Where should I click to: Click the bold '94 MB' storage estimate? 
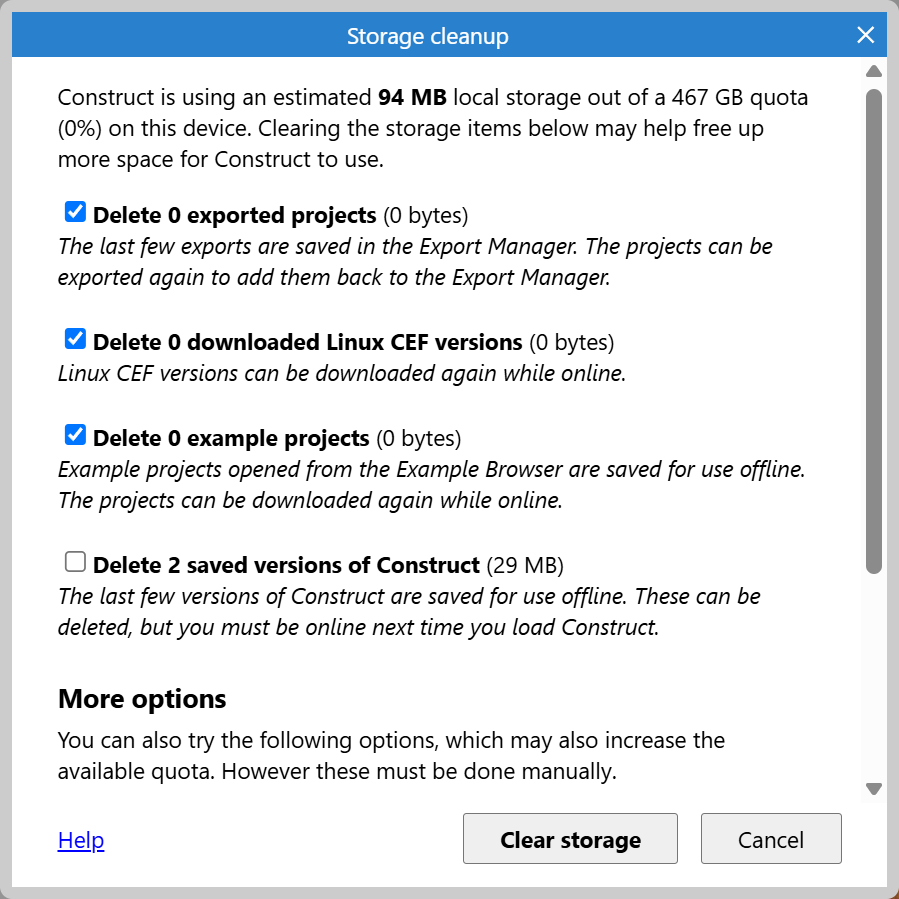414,98
